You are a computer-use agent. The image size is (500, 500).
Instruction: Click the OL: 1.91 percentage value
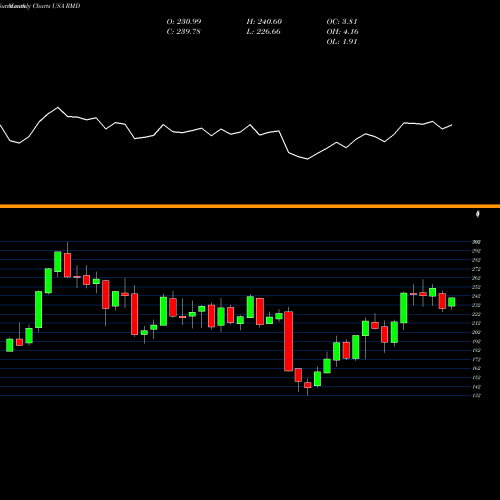click(342, 42)
